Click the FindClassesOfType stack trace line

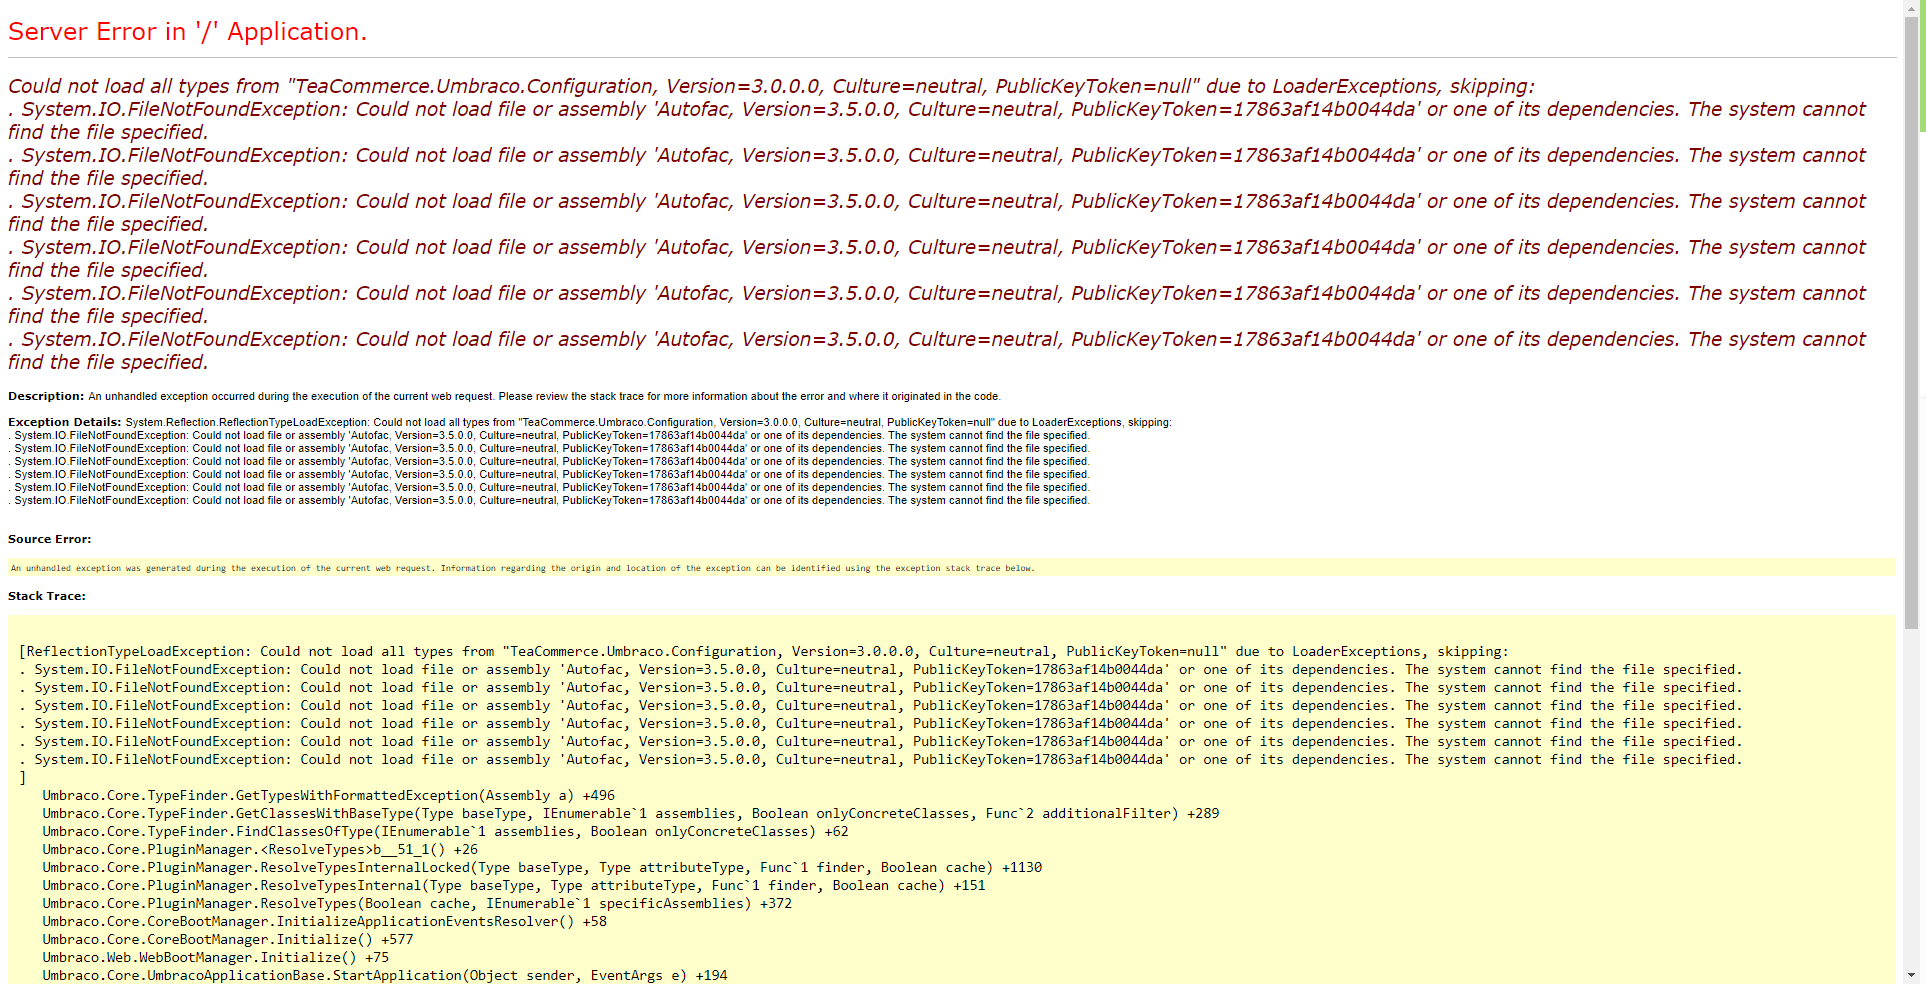click(445, 831)
